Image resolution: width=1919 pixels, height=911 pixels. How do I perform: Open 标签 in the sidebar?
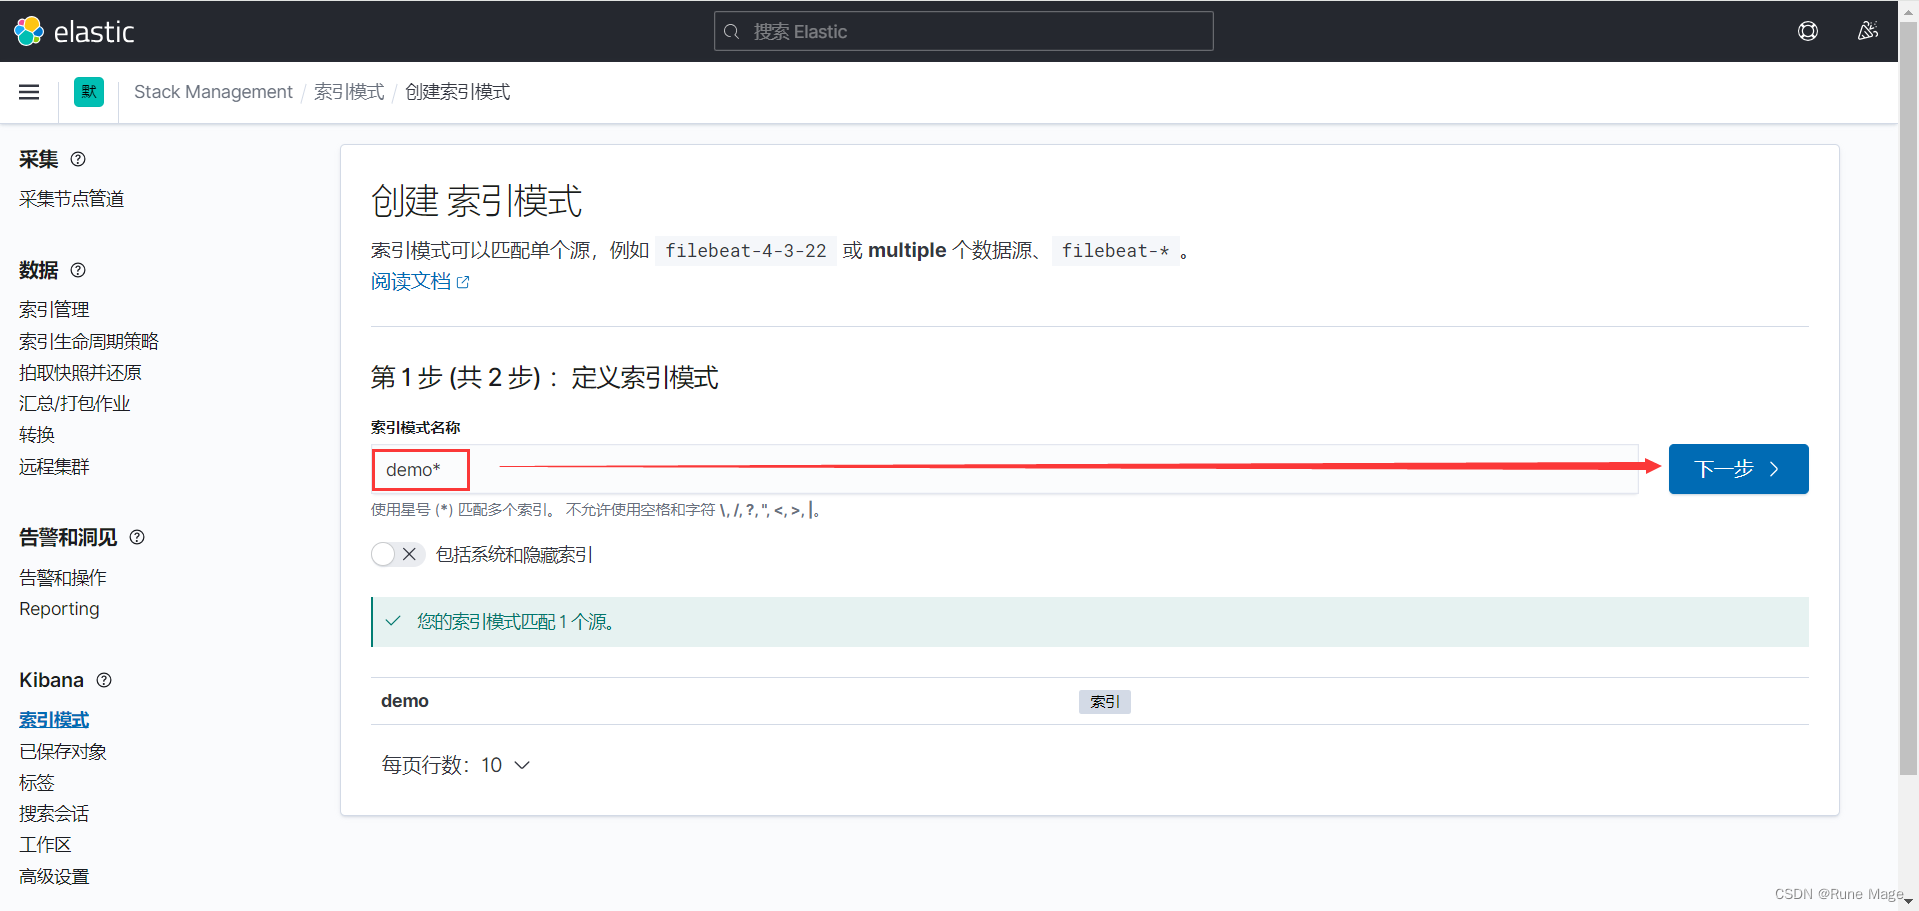coord(37,783)
